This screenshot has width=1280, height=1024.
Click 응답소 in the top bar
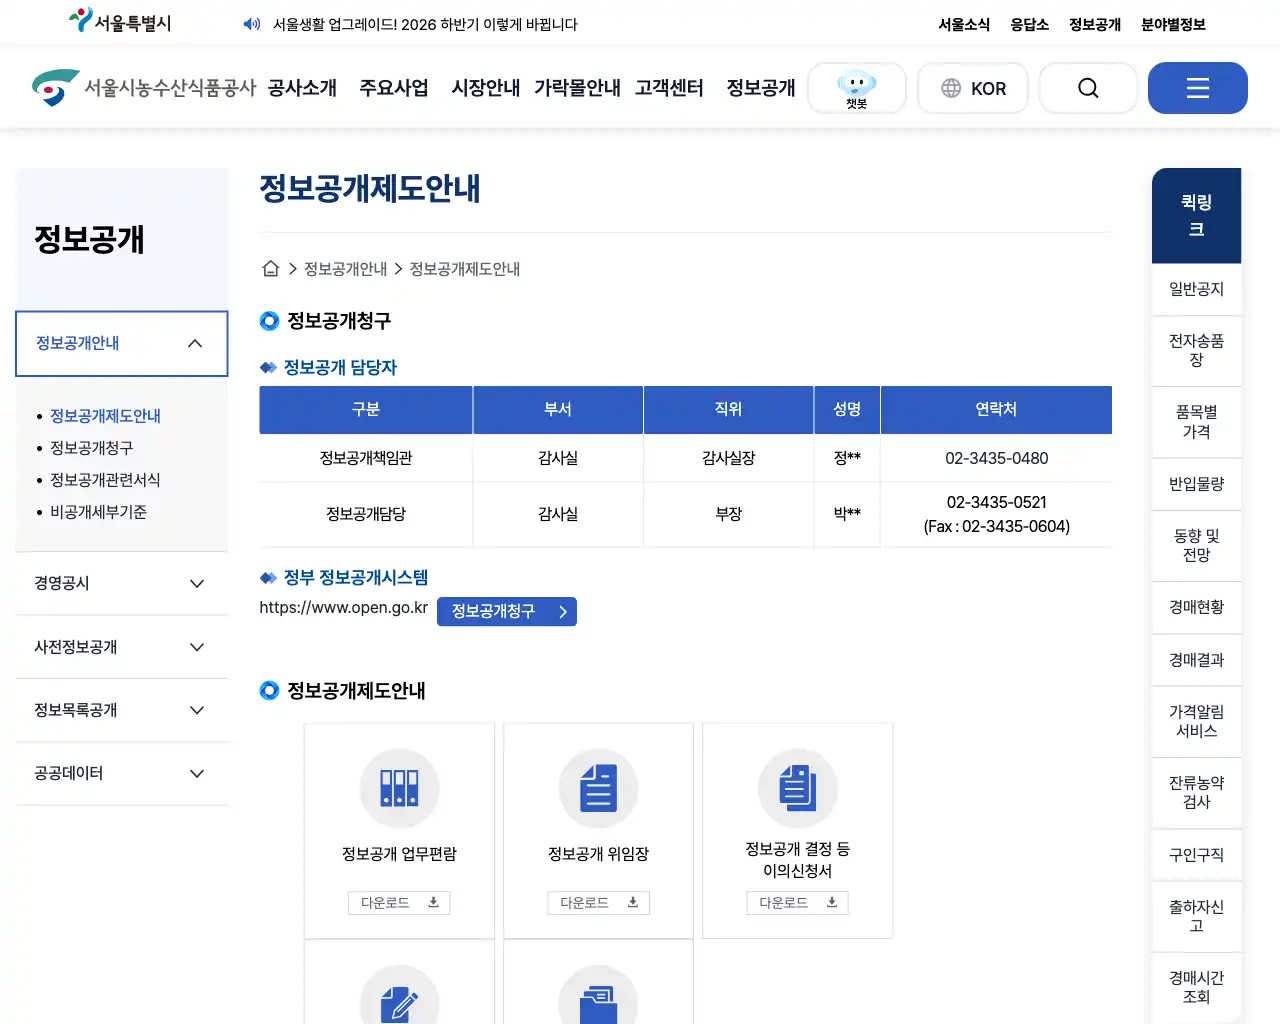1029,24
